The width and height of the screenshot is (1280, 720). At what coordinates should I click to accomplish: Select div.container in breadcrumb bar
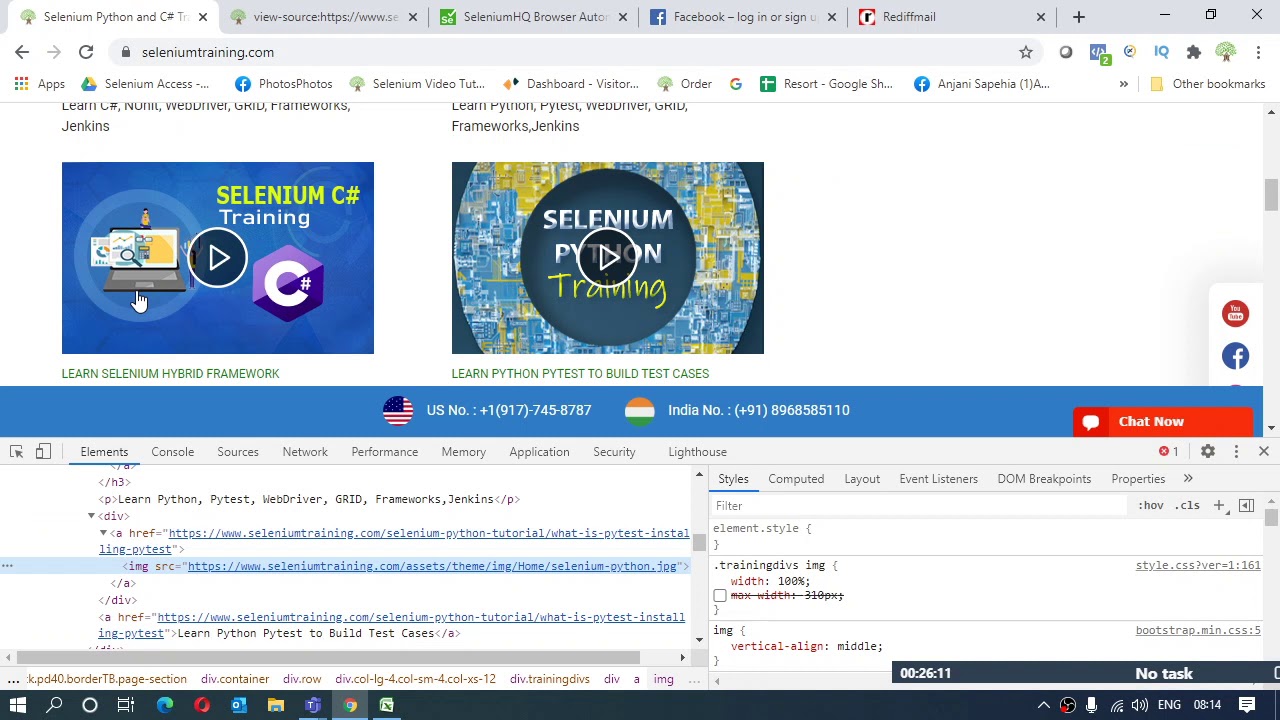[x=235, y=679]
